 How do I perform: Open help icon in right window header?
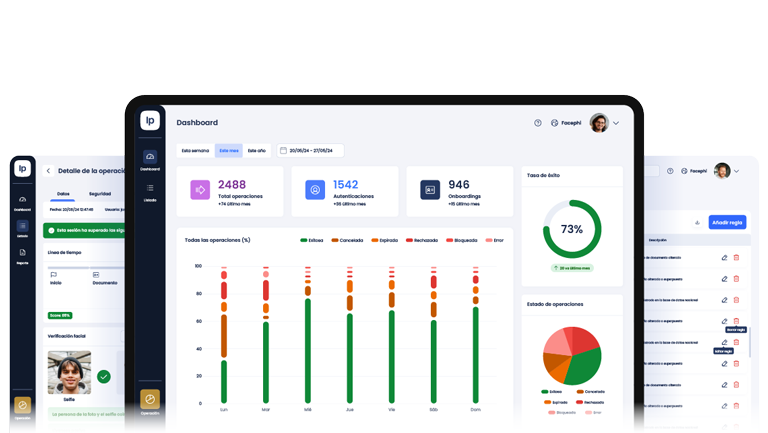[x=670, y=171]
